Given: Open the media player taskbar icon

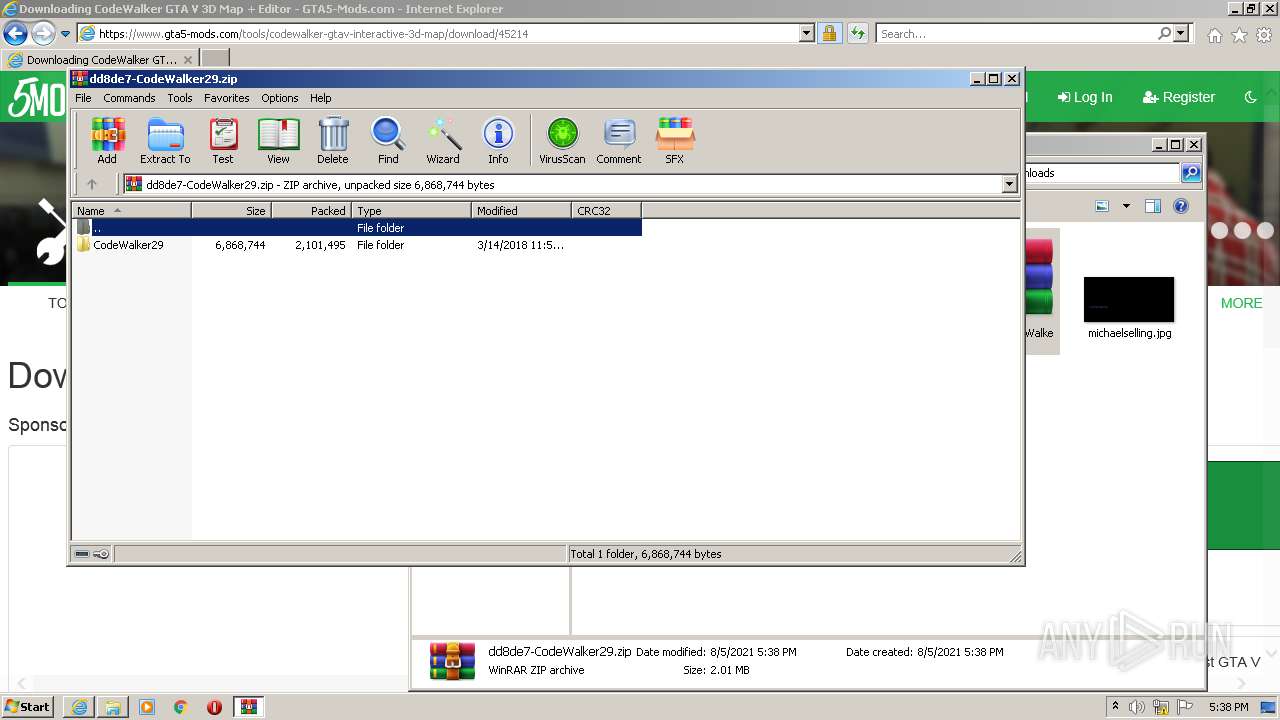Looking at the screenshot, I should (147, 707).
